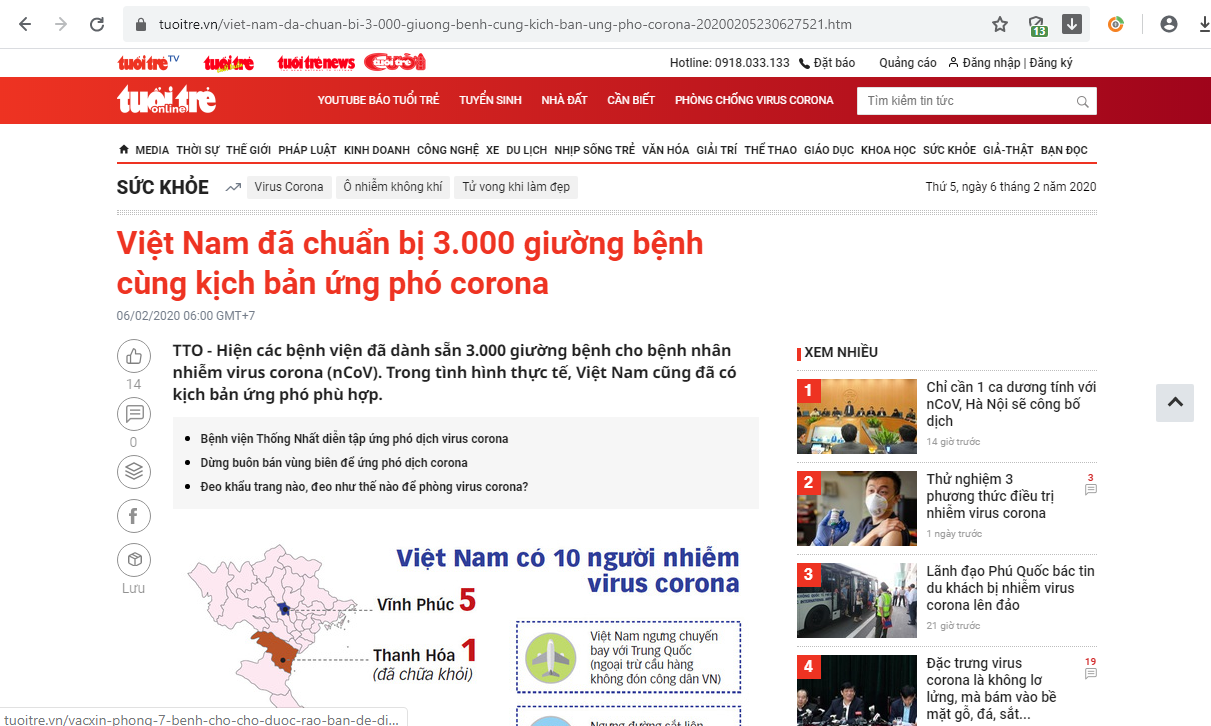Open article Thử nghiệm 3 phương thức điều trị

tap(990, 496)
